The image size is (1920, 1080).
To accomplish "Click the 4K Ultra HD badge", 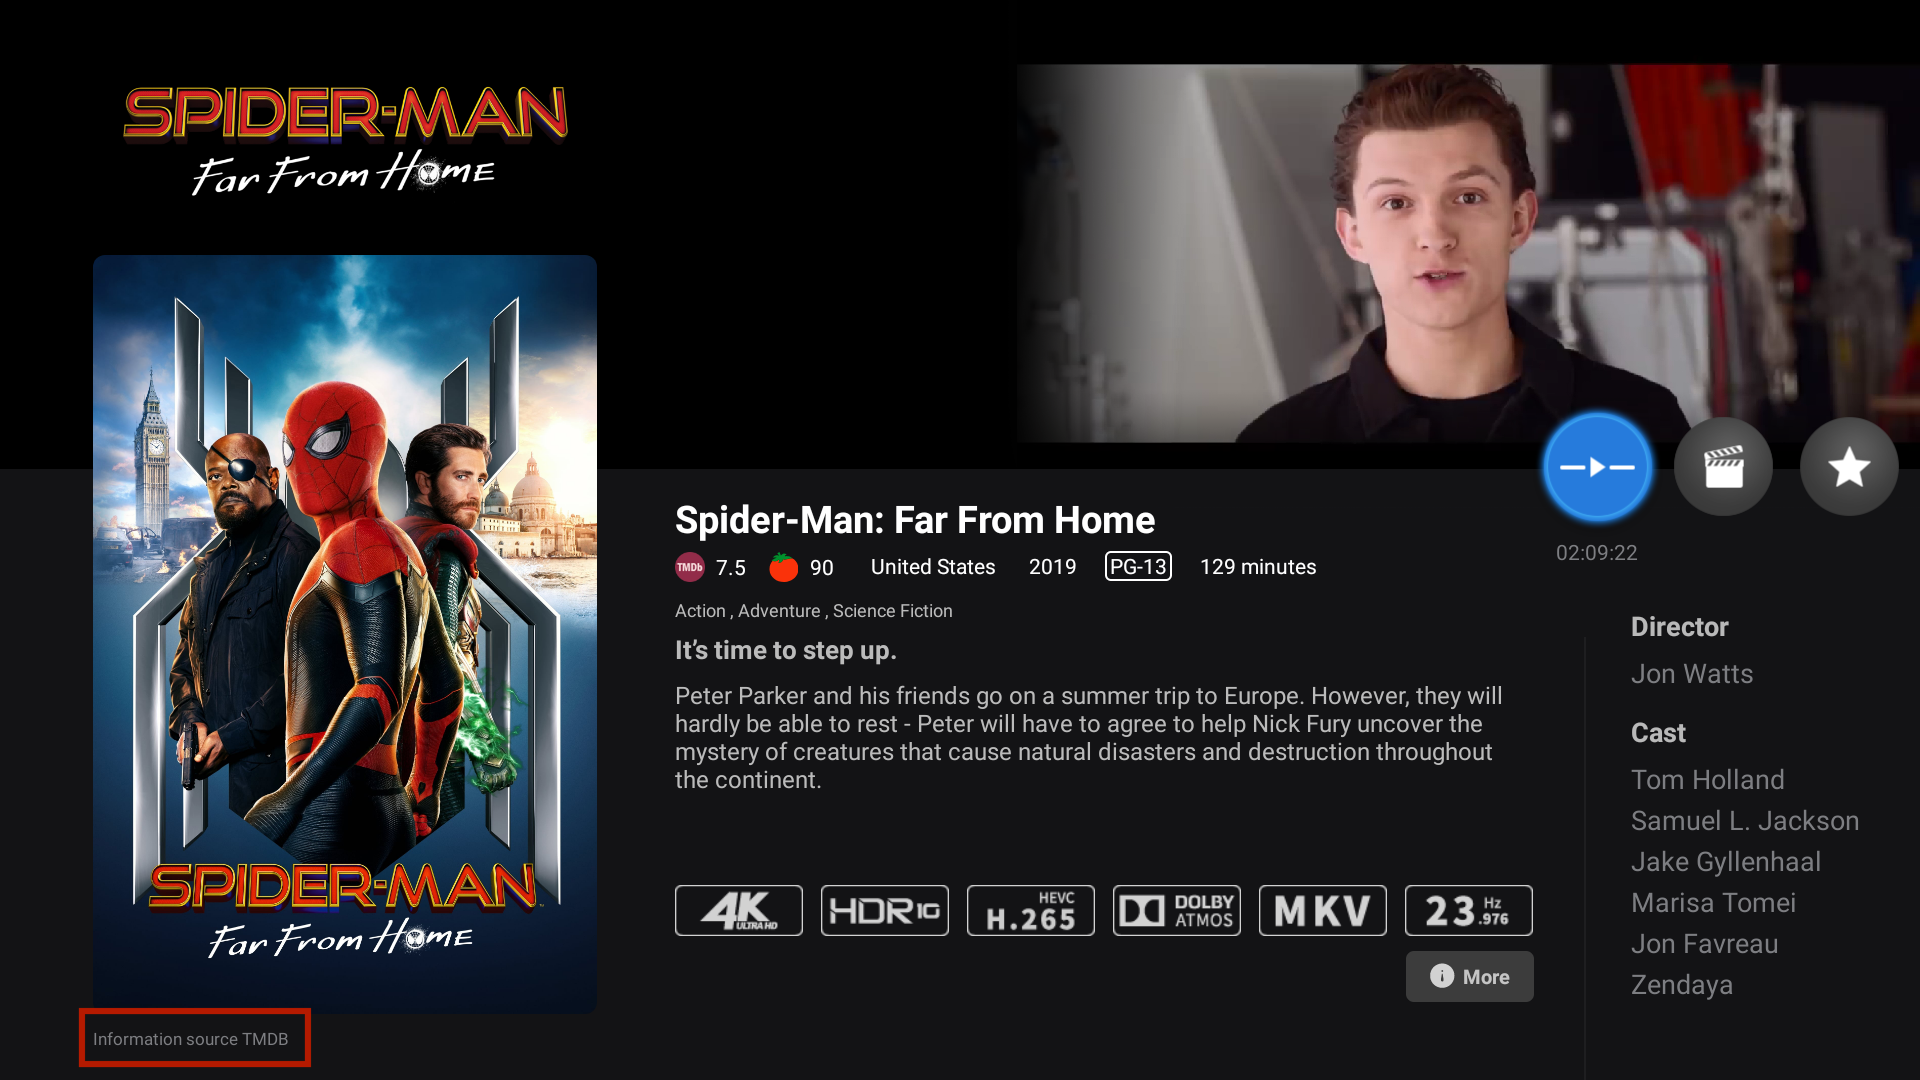I will tap(739, 910).
